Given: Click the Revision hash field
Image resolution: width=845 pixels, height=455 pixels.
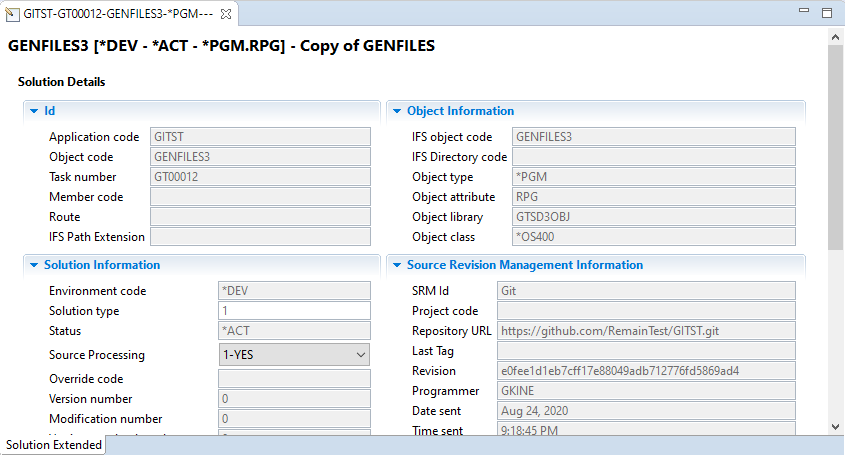Looking at the screenshot, I should click(645, 371).
